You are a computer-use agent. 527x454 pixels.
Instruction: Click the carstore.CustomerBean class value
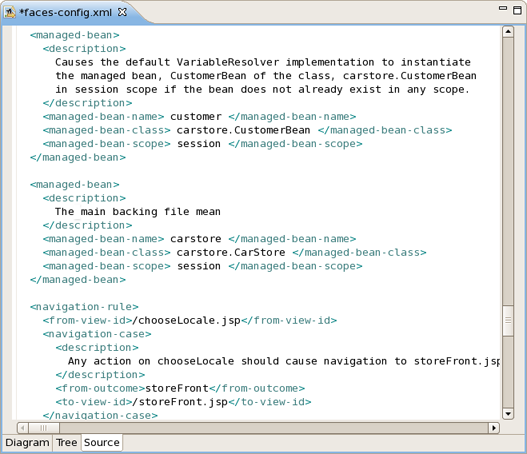coord(243,130)
